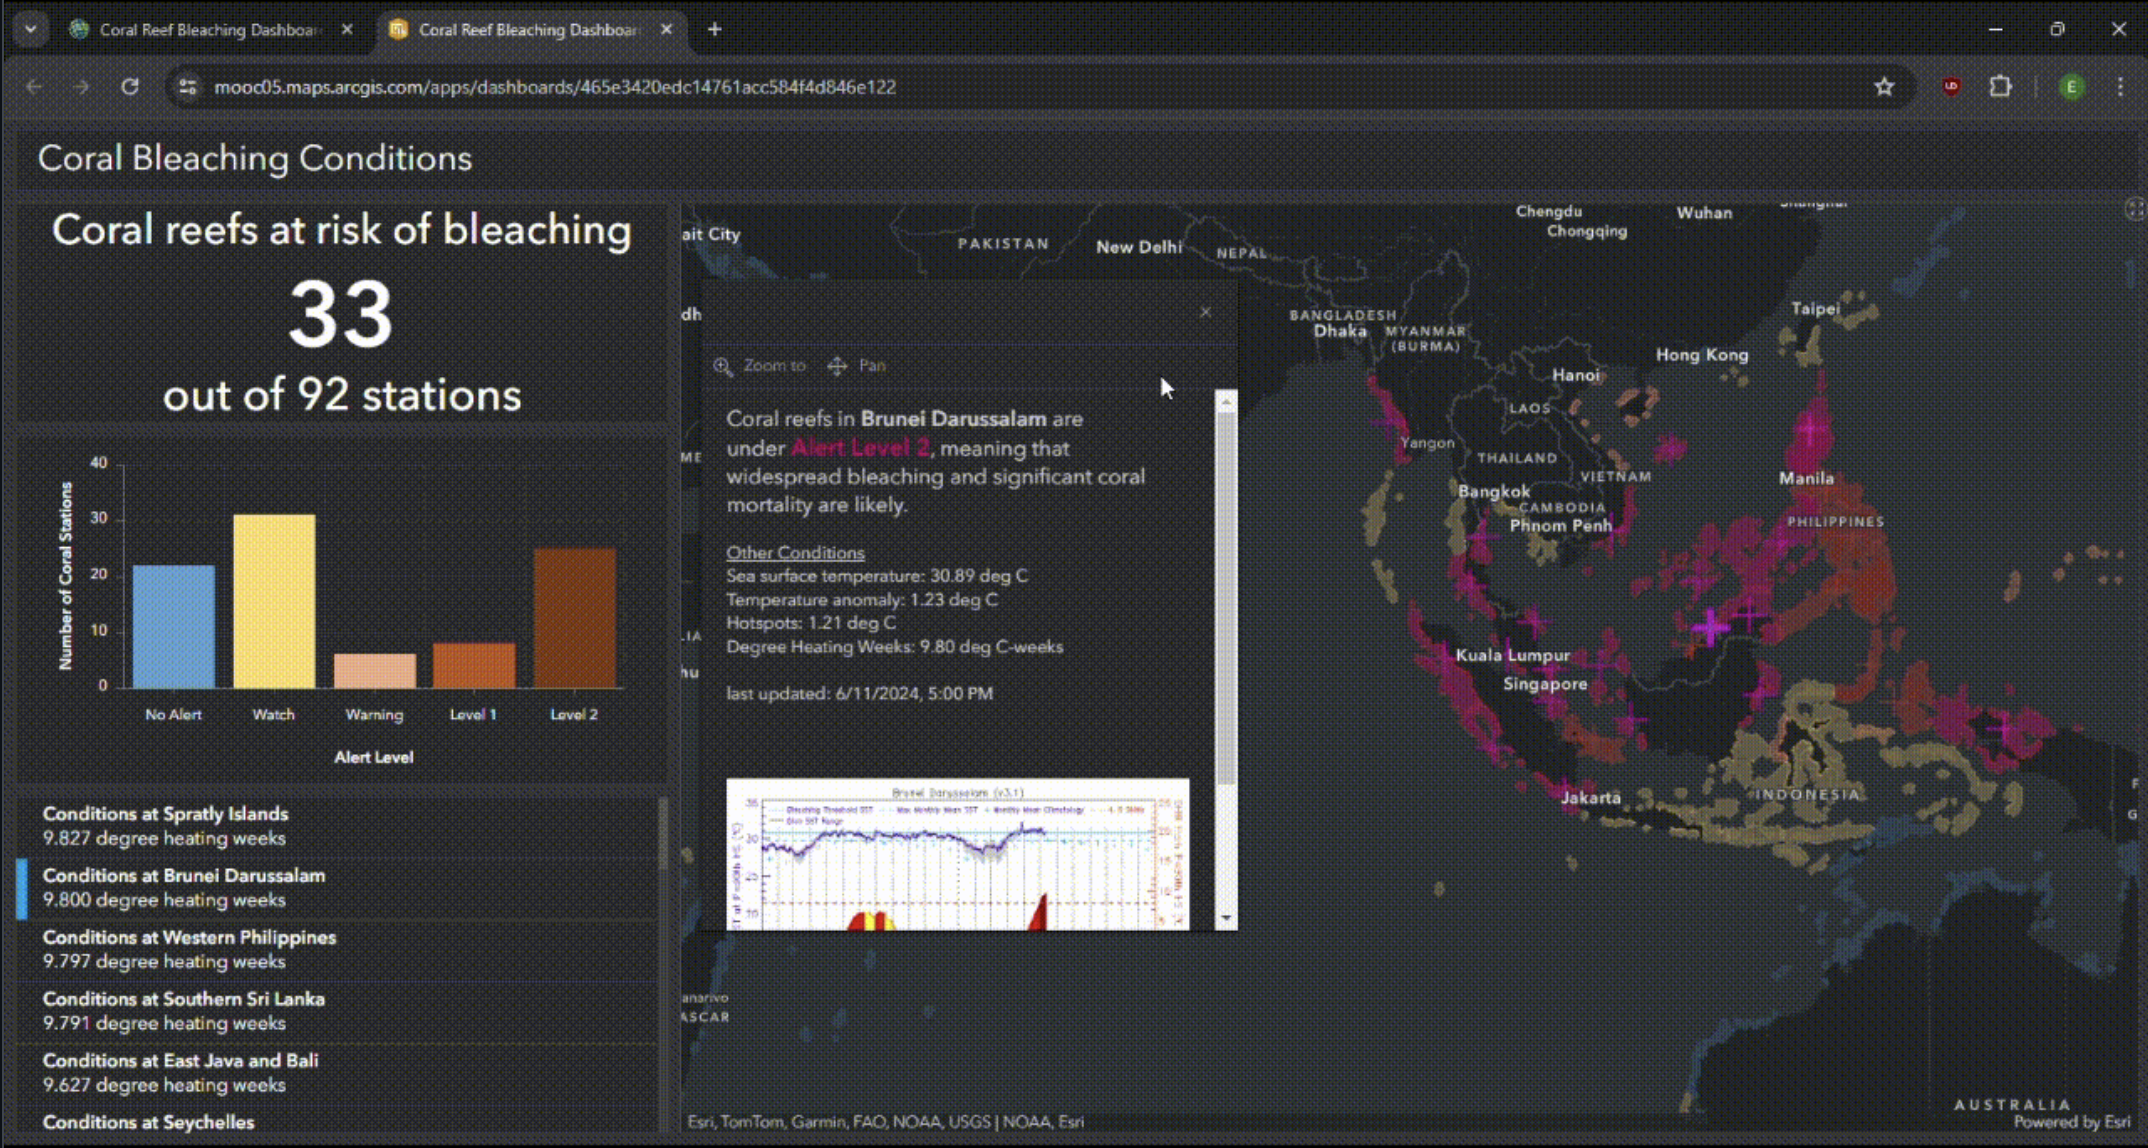Image resolution: width=2148 pixels, height=1148 pixels.
Task: Restore down the browser window
Action: pyautogui.click(x=2057, y=29)
